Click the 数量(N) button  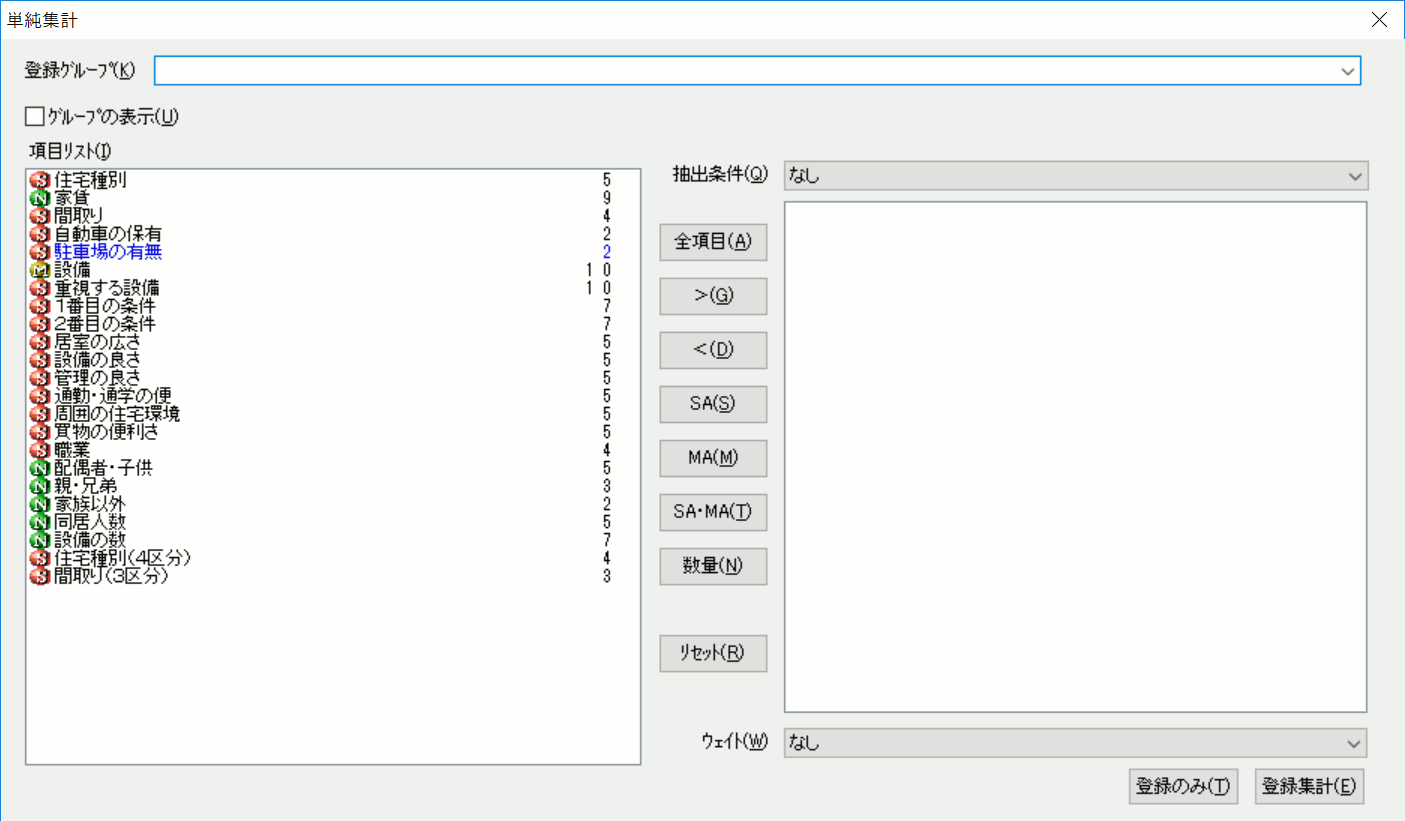pos(713,566)
